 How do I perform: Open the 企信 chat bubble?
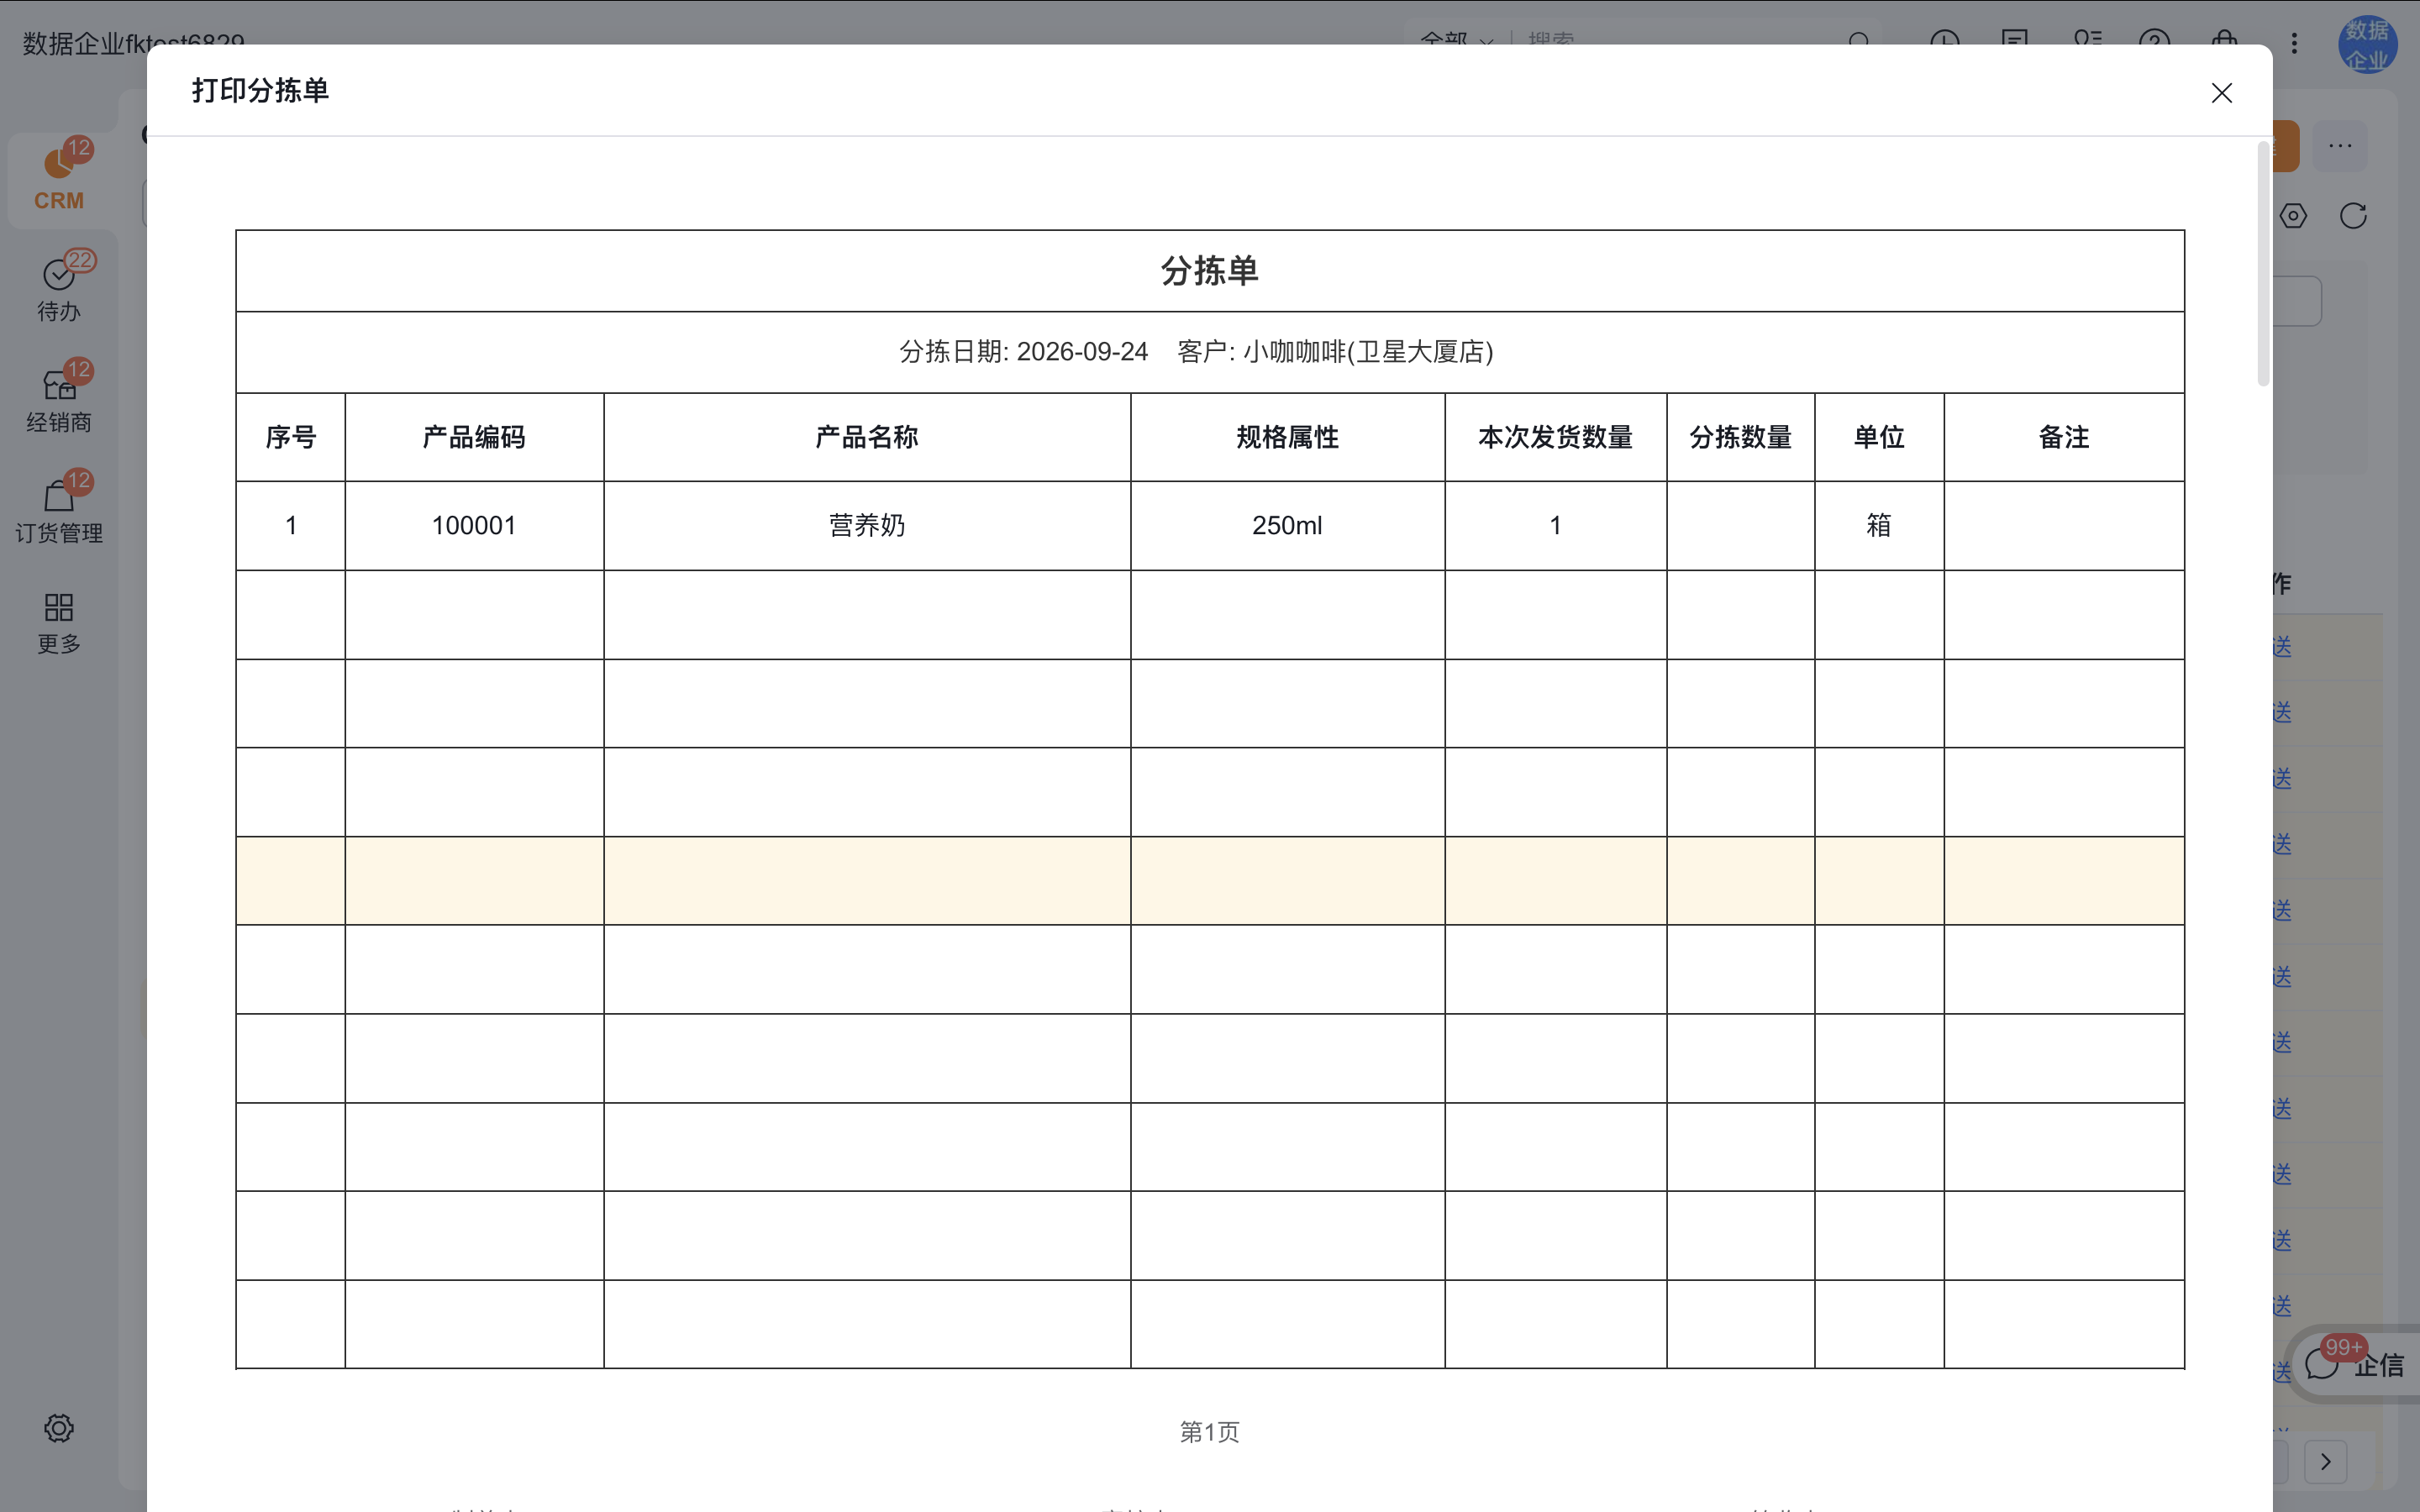[2355, 1365]
